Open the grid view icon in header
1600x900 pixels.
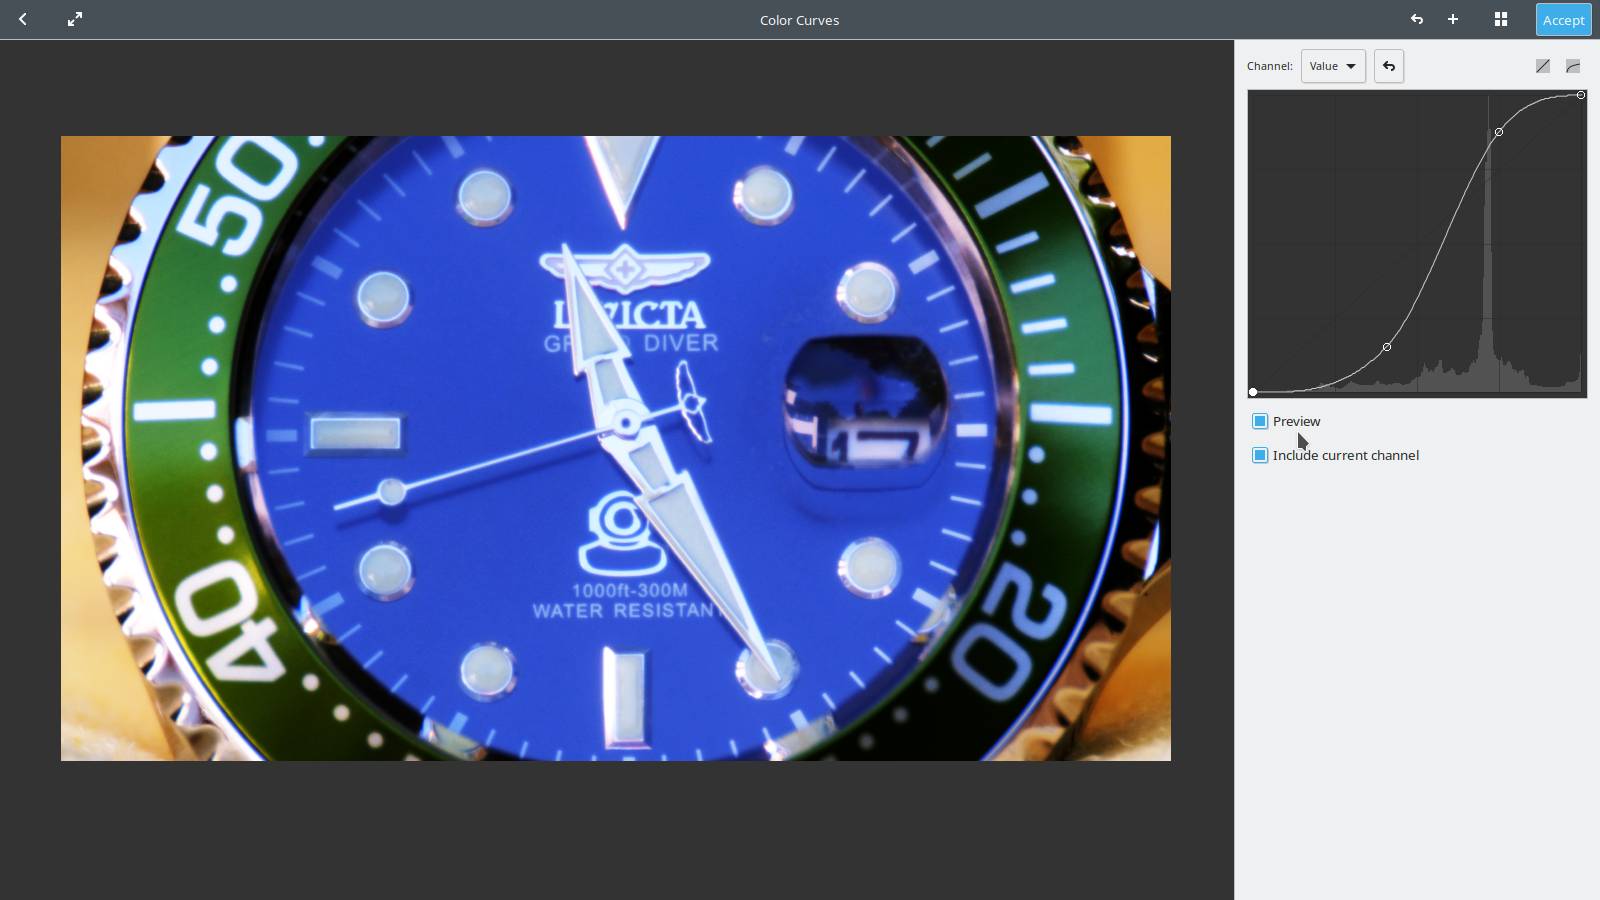point(1501,19)
